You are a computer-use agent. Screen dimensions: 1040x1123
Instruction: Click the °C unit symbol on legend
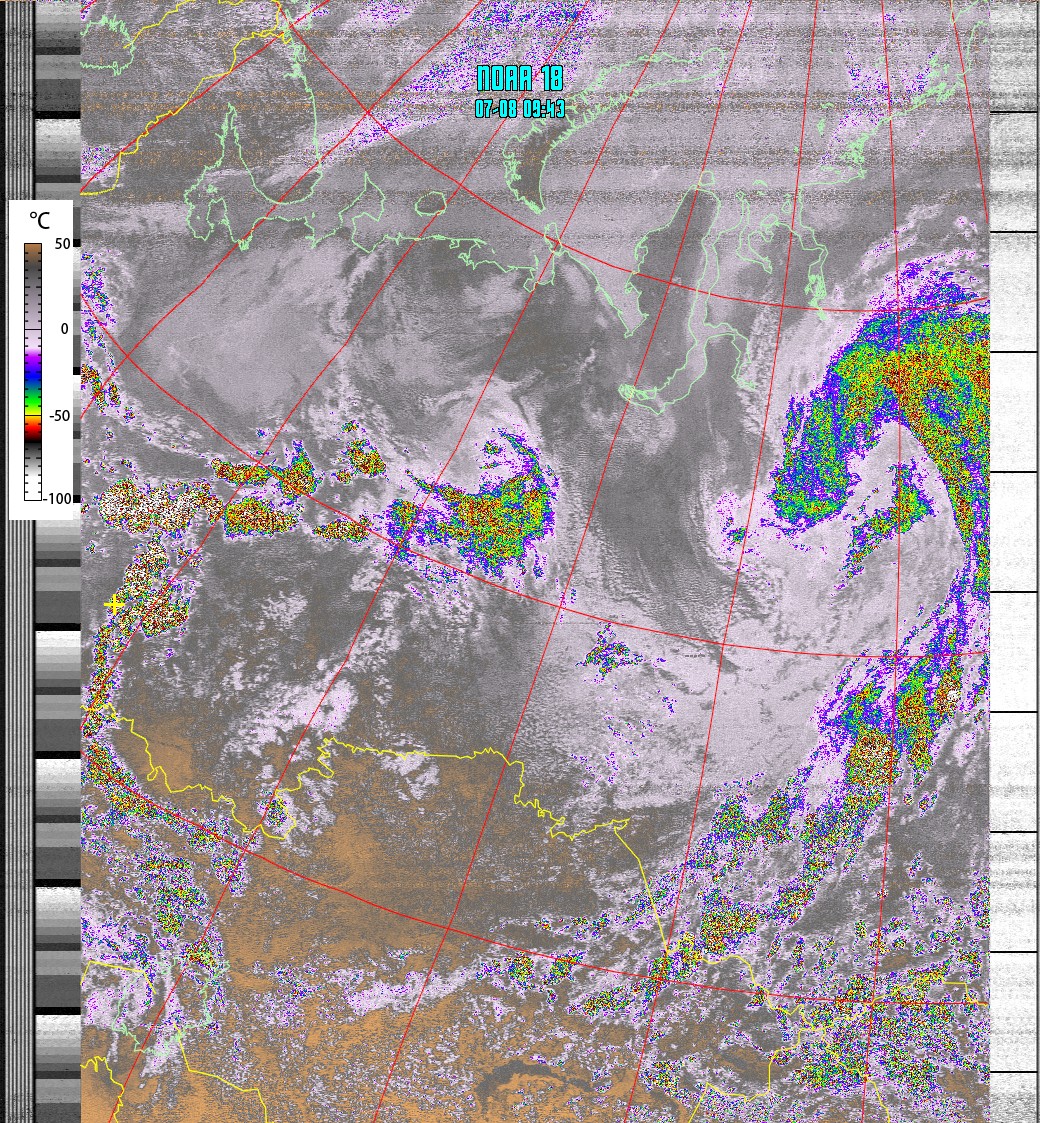(39, 220)
